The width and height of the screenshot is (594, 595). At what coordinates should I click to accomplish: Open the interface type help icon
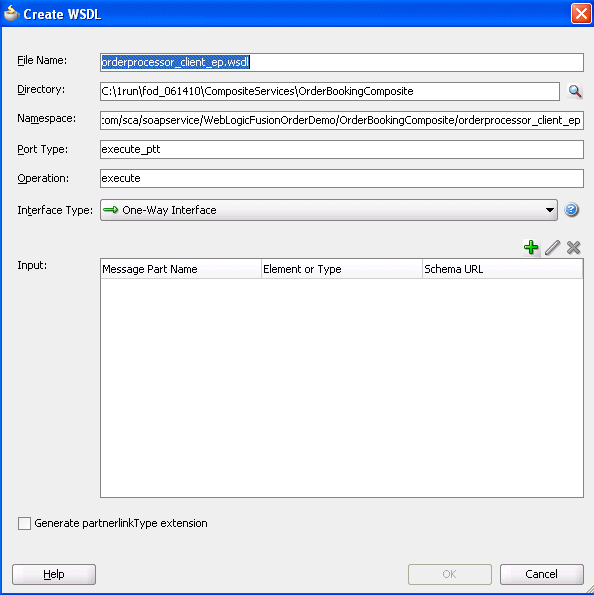[571, 209]
